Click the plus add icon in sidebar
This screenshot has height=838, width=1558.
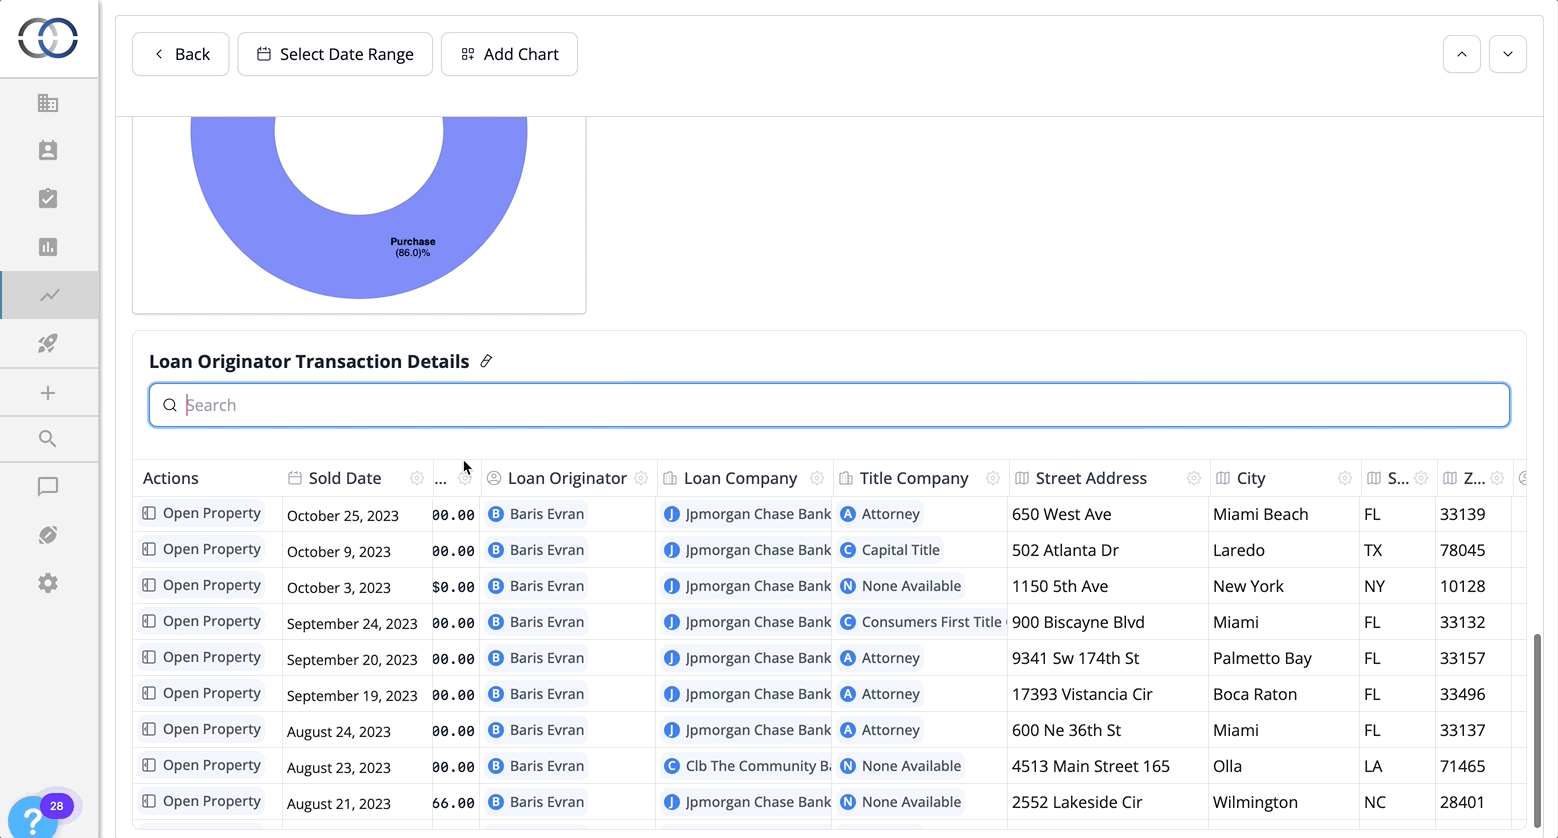point(48,393)
